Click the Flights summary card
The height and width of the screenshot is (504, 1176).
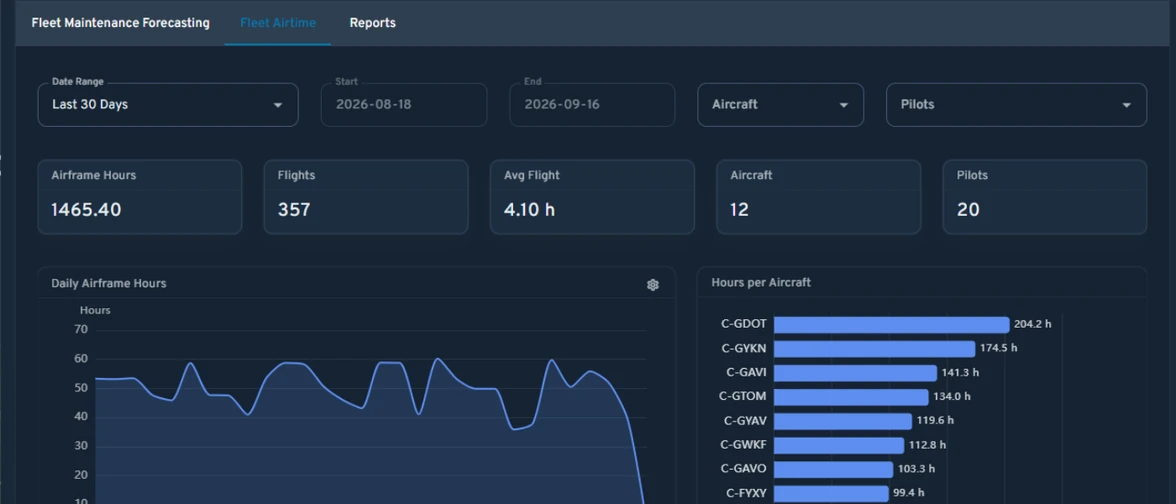366,196
